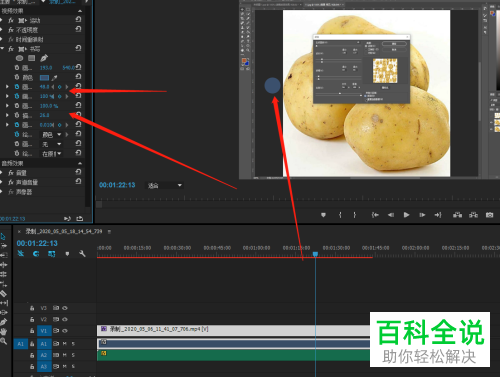500x377 pixels.
Task: Click the pen mask drawing icon
Action: (44, 58)
